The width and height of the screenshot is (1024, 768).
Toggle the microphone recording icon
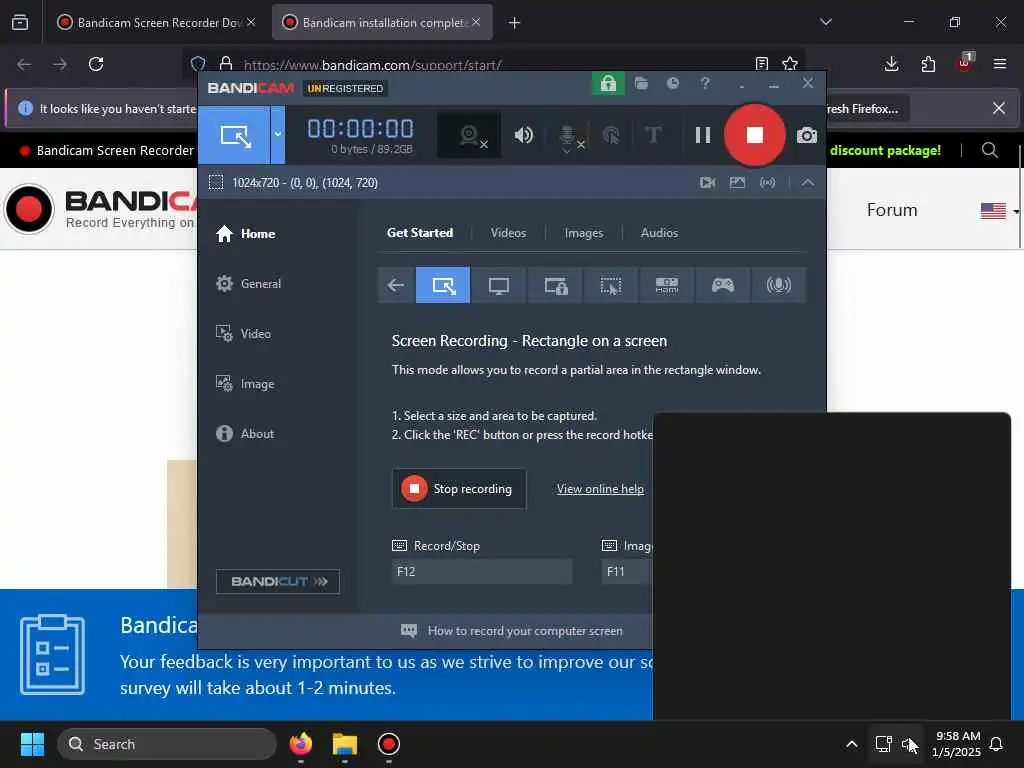pos(569,136)
